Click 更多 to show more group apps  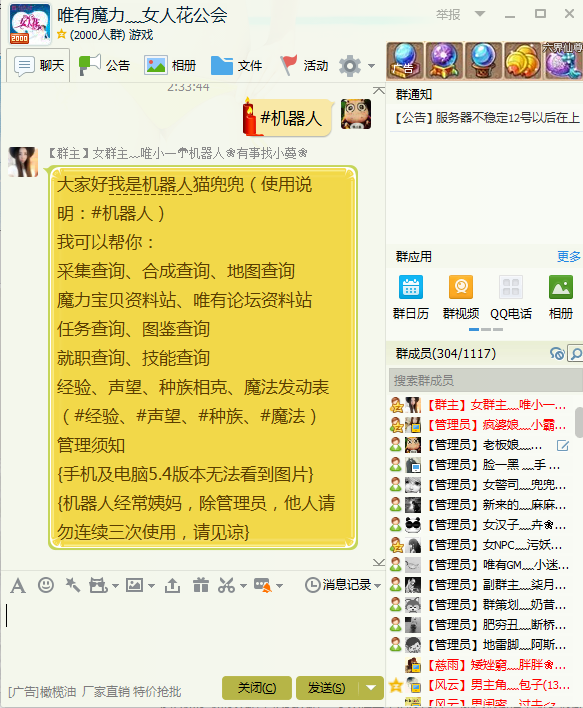coord(569,256)
